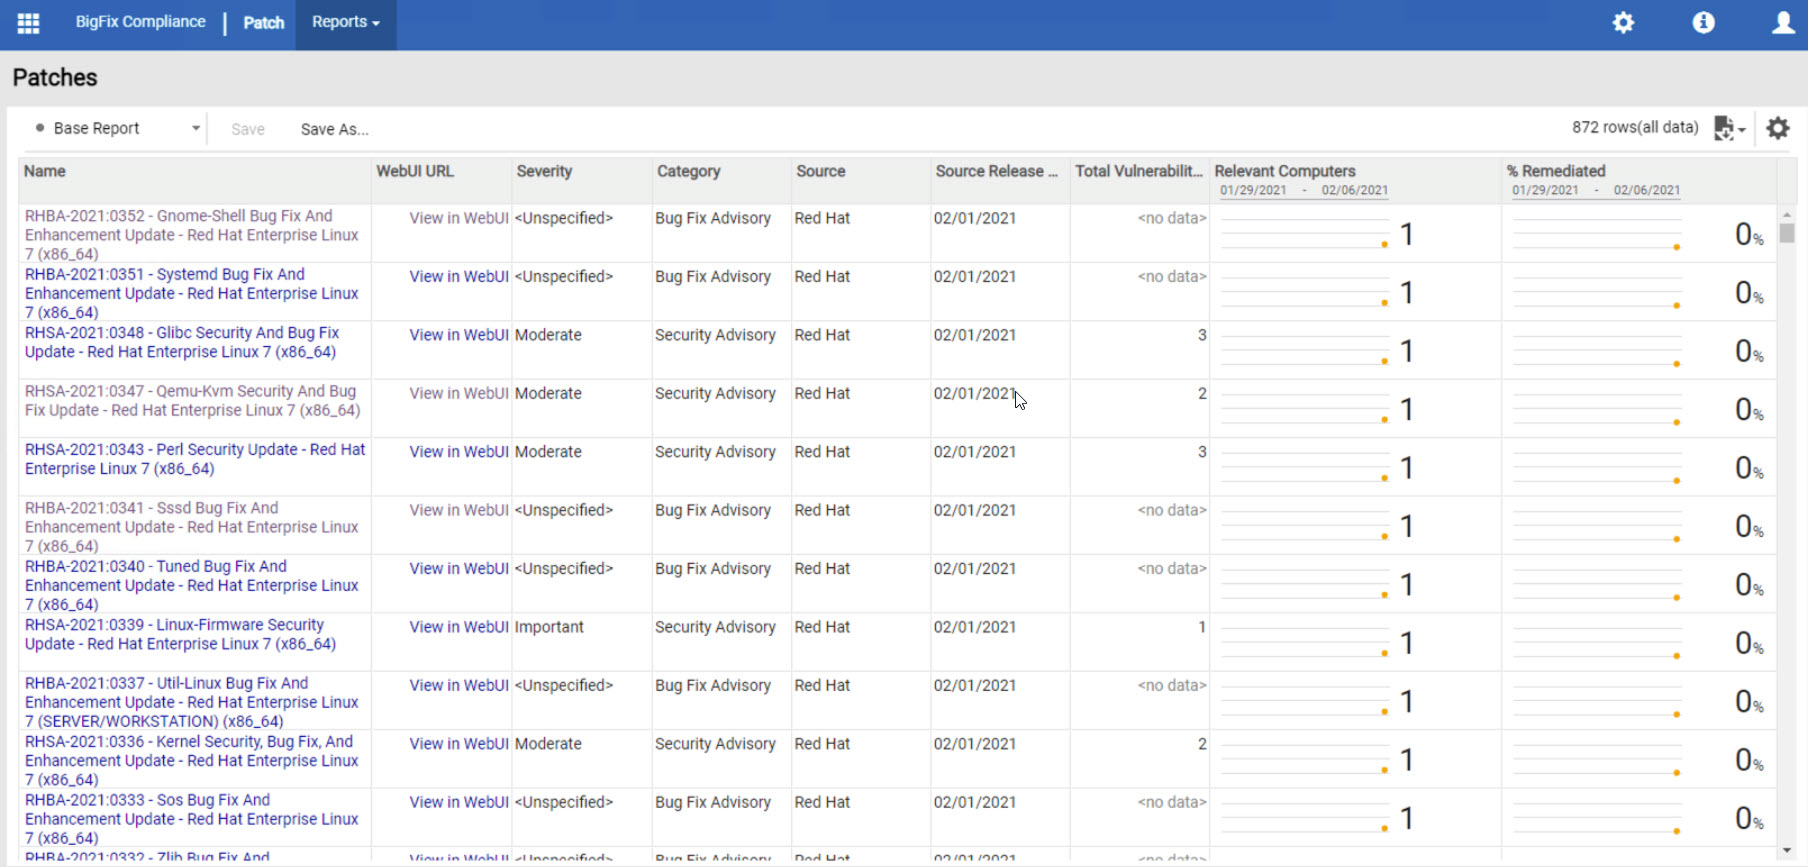Open the user profile icon
1808x867 pixels.
point(1782,23)
